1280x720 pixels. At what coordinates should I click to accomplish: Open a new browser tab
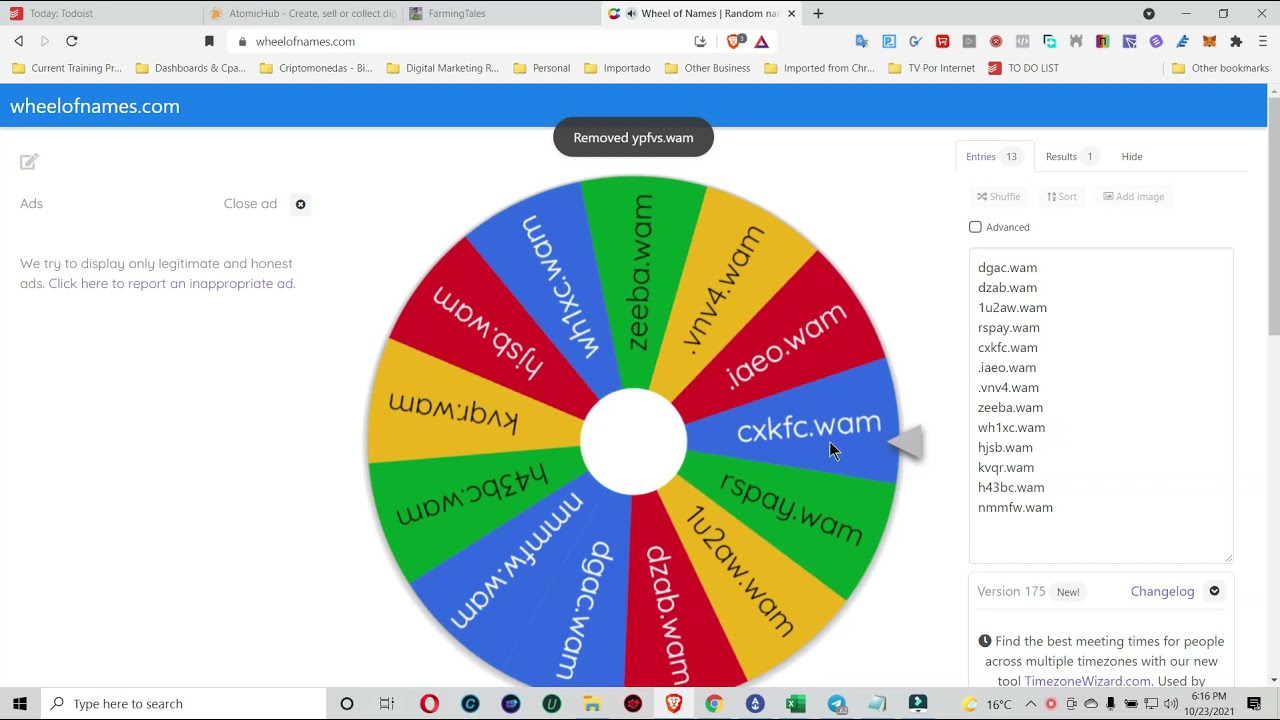coord(818,13)
